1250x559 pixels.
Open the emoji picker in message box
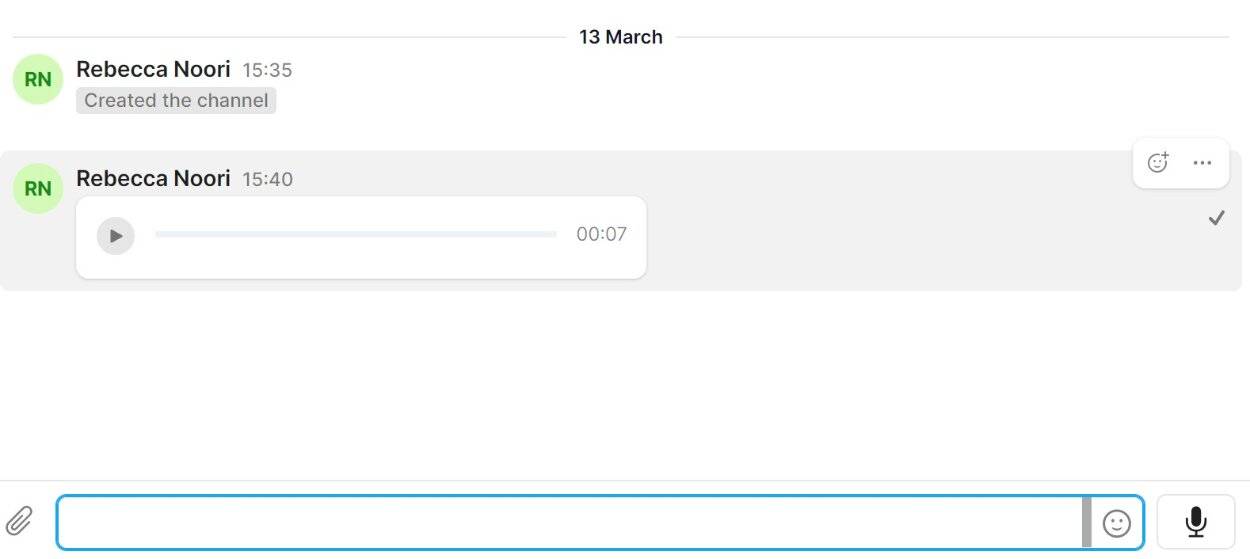point(1116,523)
